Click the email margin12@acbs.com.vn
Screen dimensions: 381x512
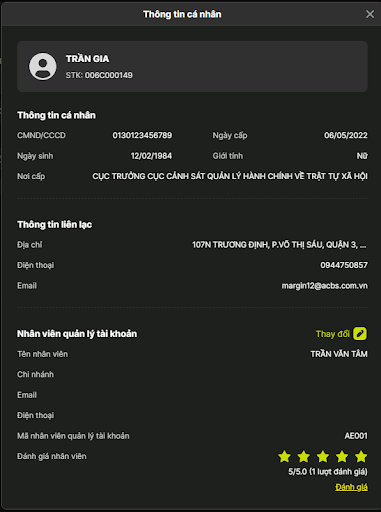(325, 286)
